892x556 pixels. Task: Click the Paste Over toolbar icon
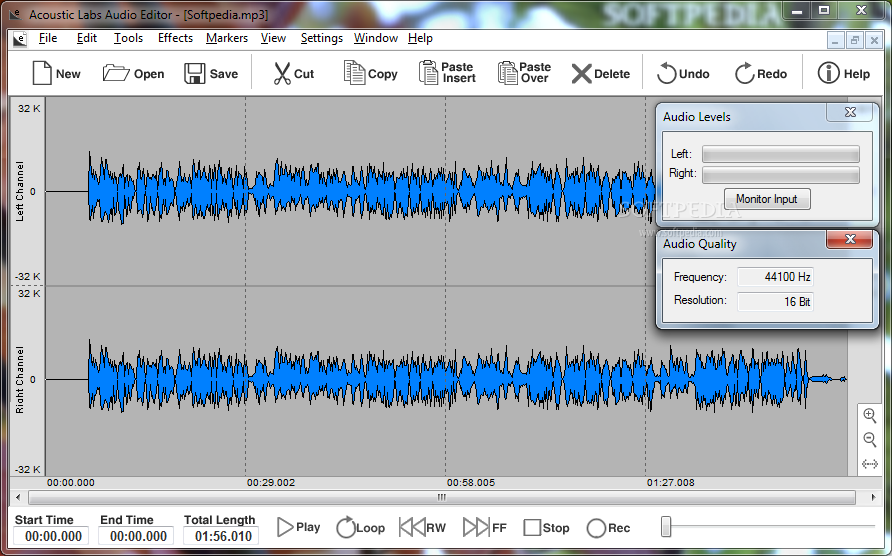(525, 73)
